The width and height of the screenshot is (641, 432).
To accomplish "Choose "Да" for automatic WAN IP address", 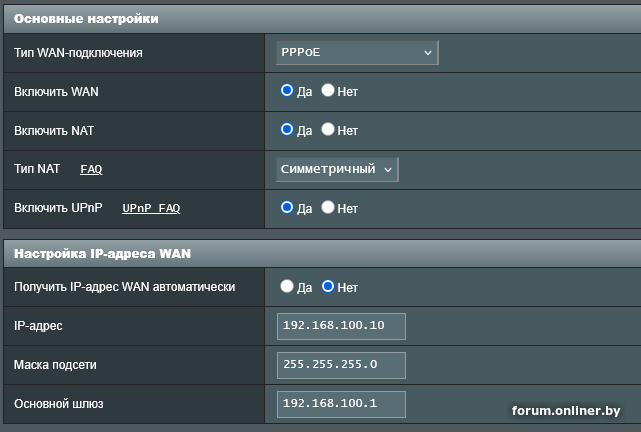I will pos(287,287).
